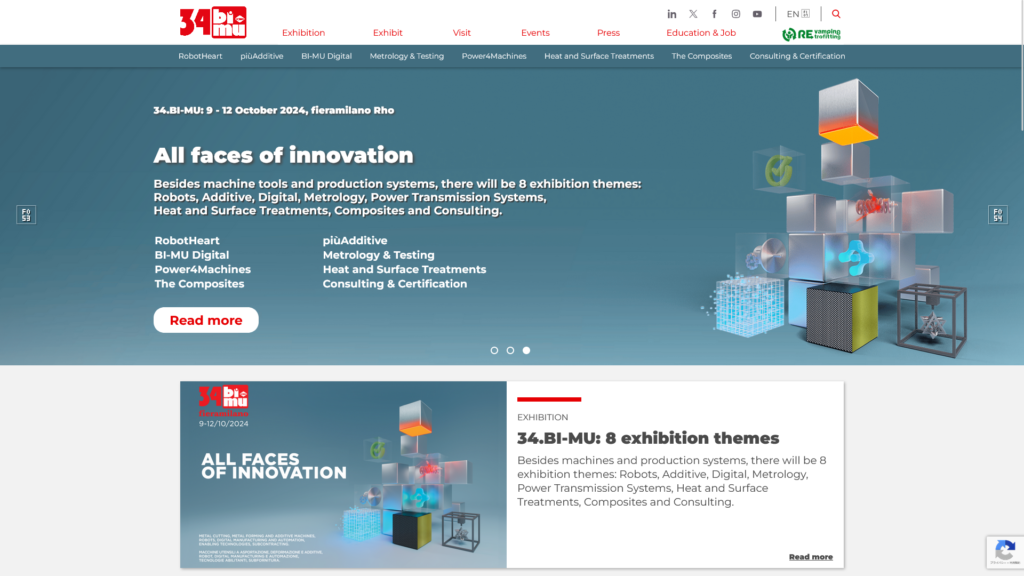Image resolution: width=1024 pixels, height=576 pixels.
Task: Click the 'All faces of innovation' hero heading
Action: point(283,155)
